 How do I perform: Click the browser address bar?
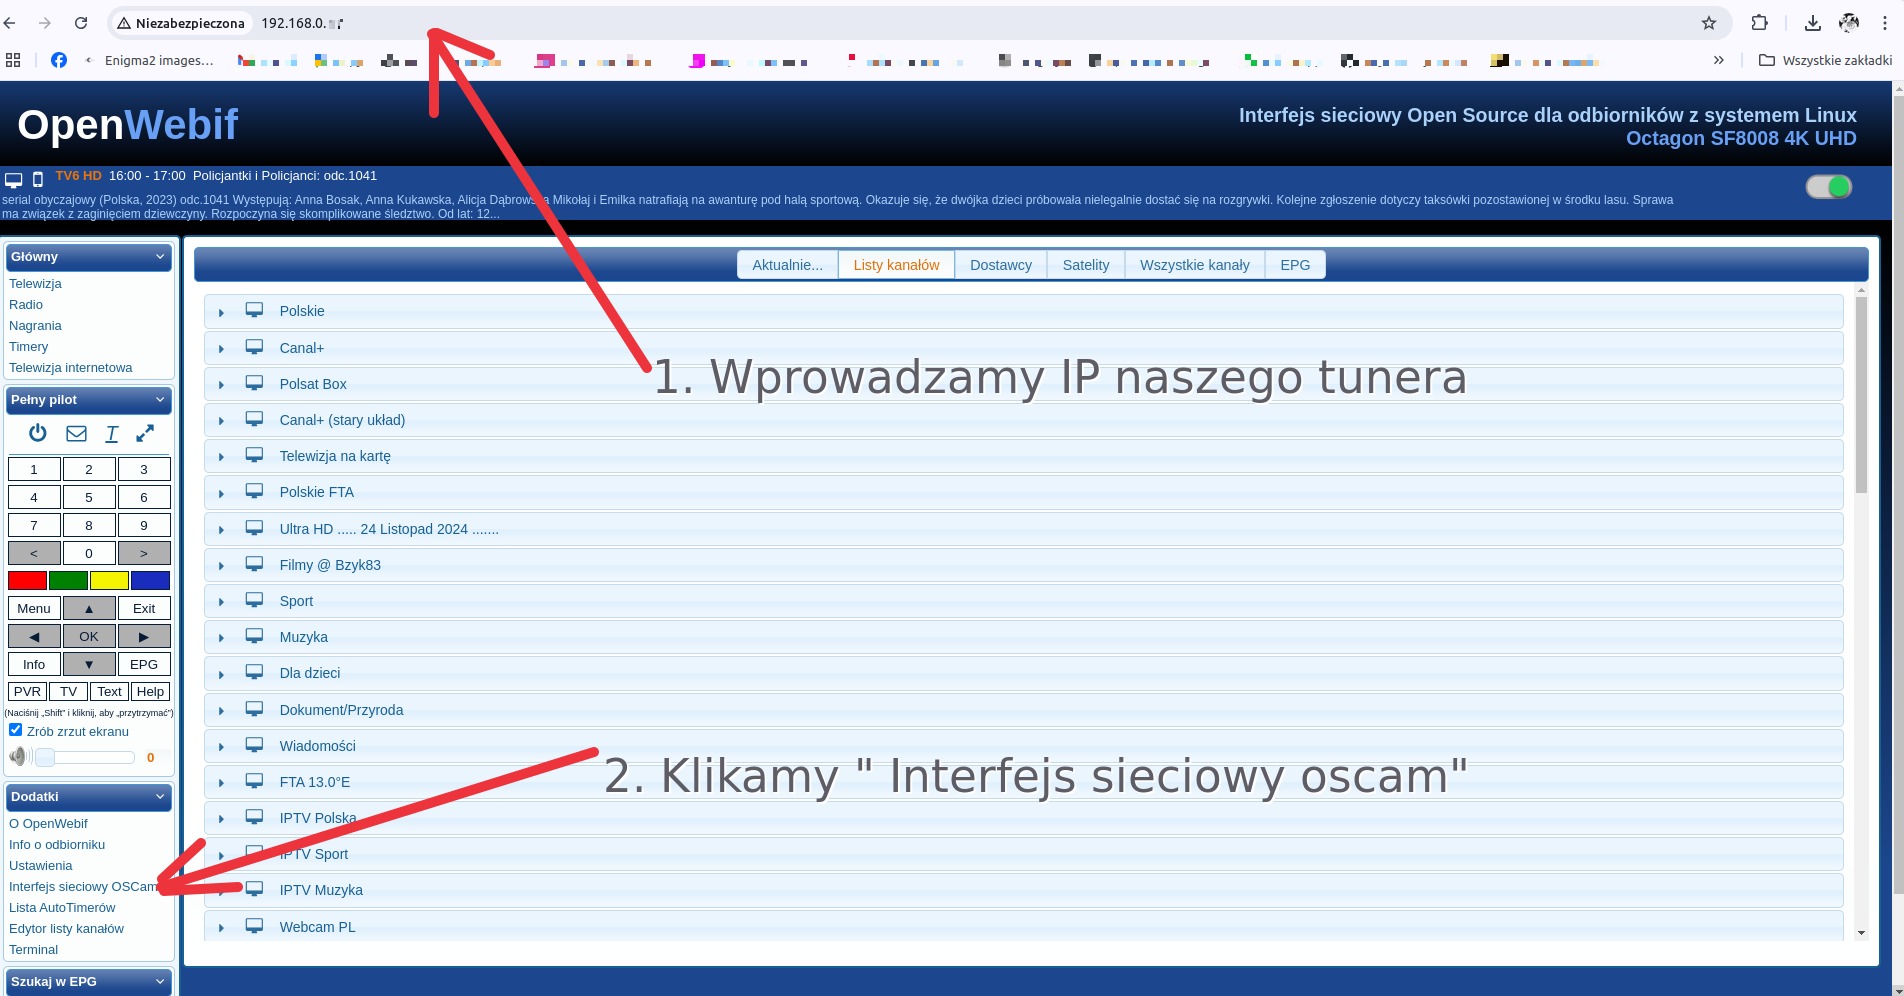900,23
